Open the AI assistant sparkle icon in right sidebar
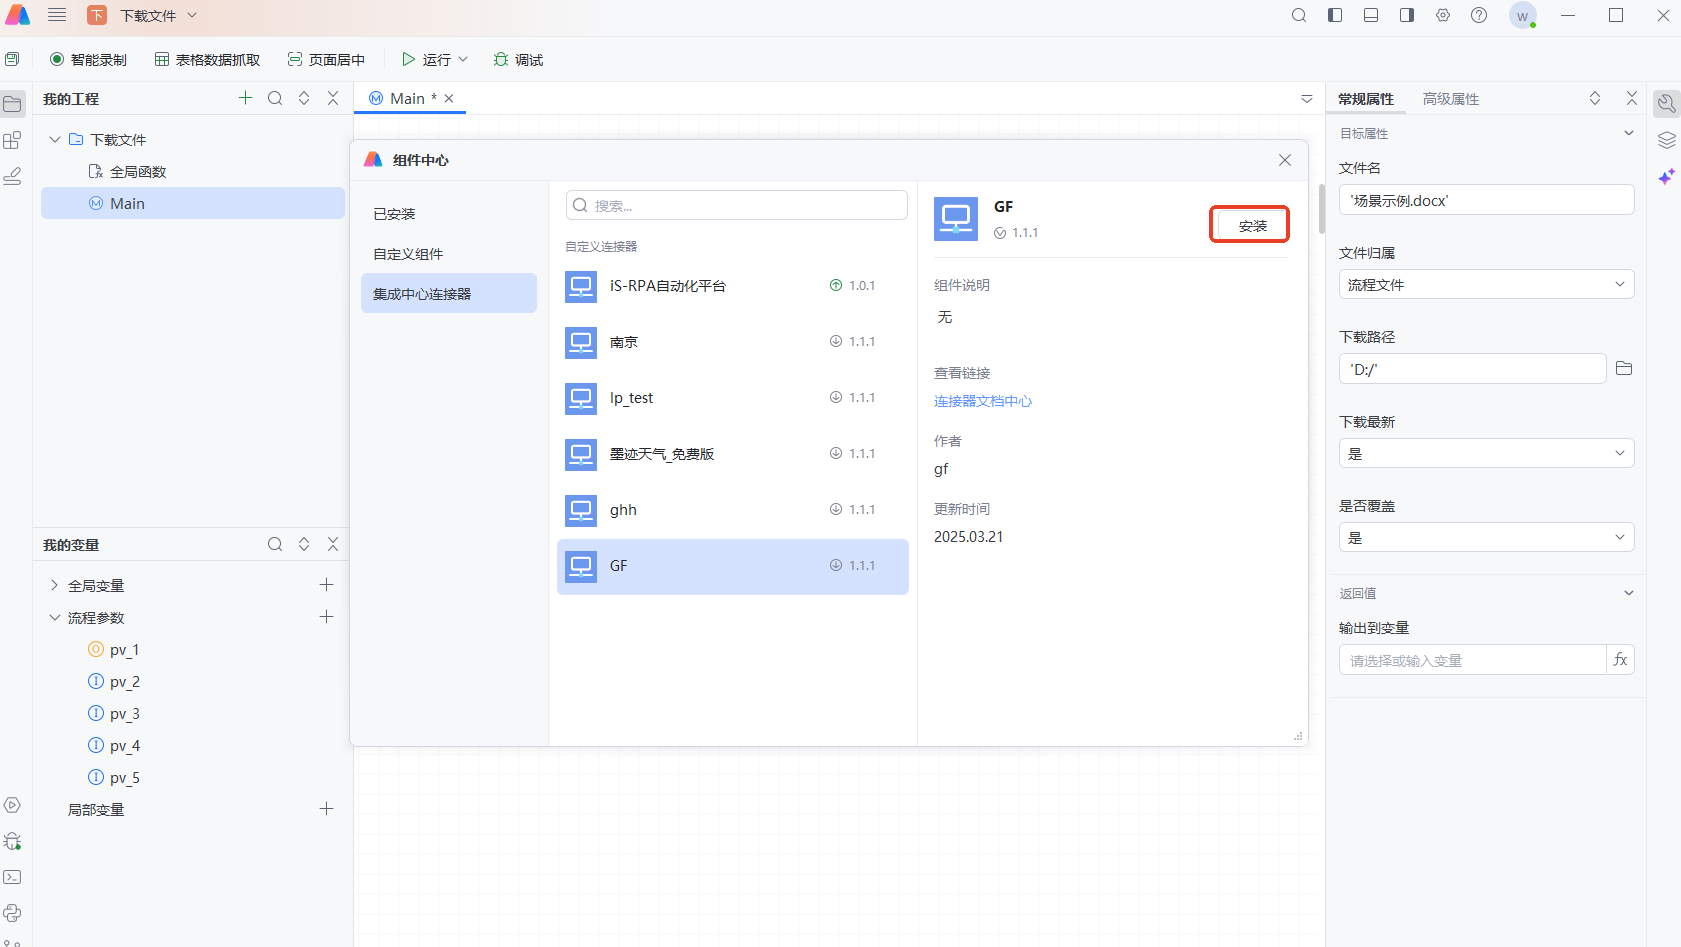 pyautogui.click(x=1666, y=177)
